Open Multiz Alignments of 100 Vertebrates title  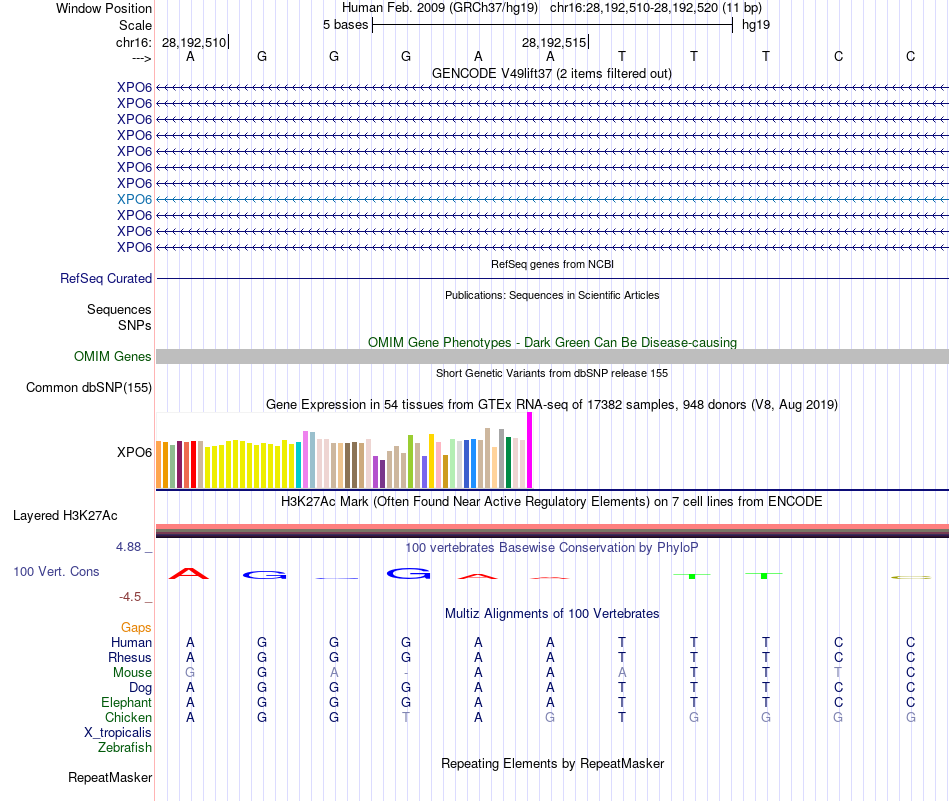point(552,613)
